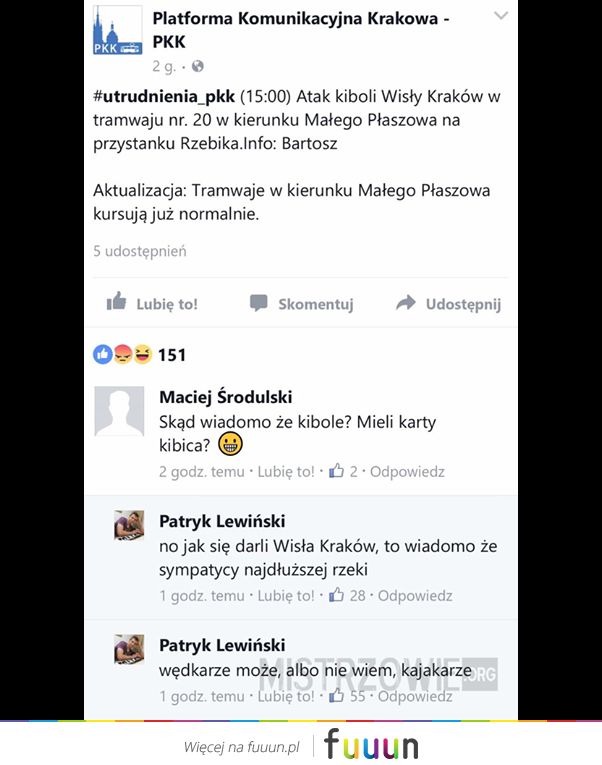Open the laughing haha reaction icon
The width and height of the screenshot is (602, 765).
[142, 355]
